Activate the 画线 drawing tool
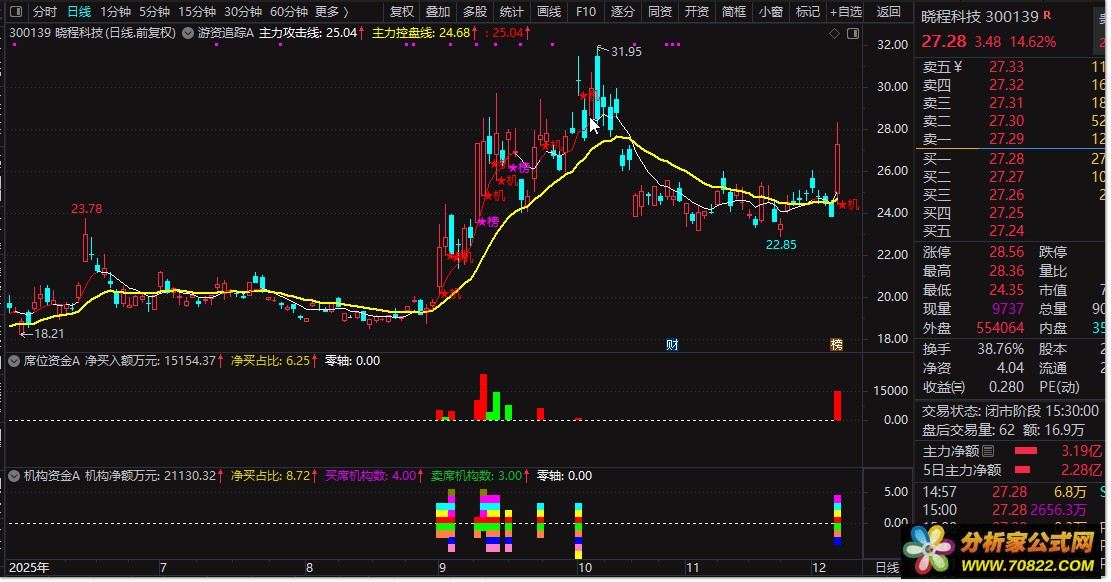This screenshot has height=582, width=1111. point(548,11)
